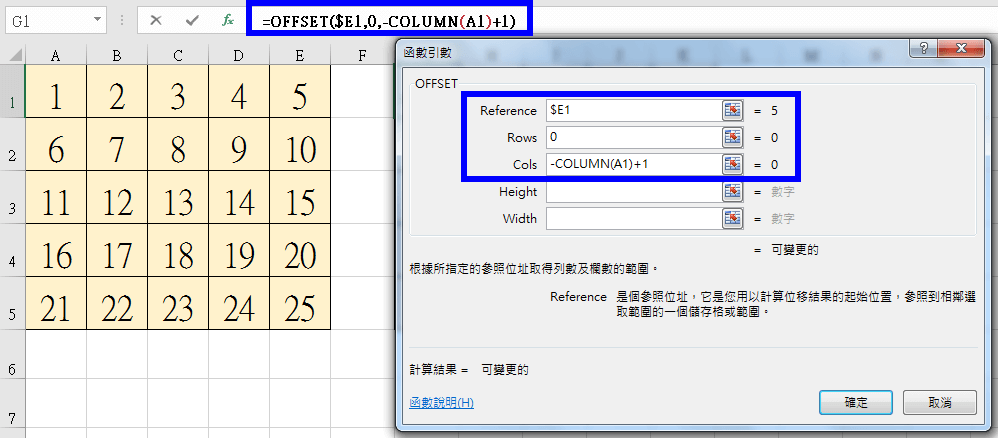Click collapse dialog icon beside Width field
Screen dimensions: 998x438
click(733, 218)
